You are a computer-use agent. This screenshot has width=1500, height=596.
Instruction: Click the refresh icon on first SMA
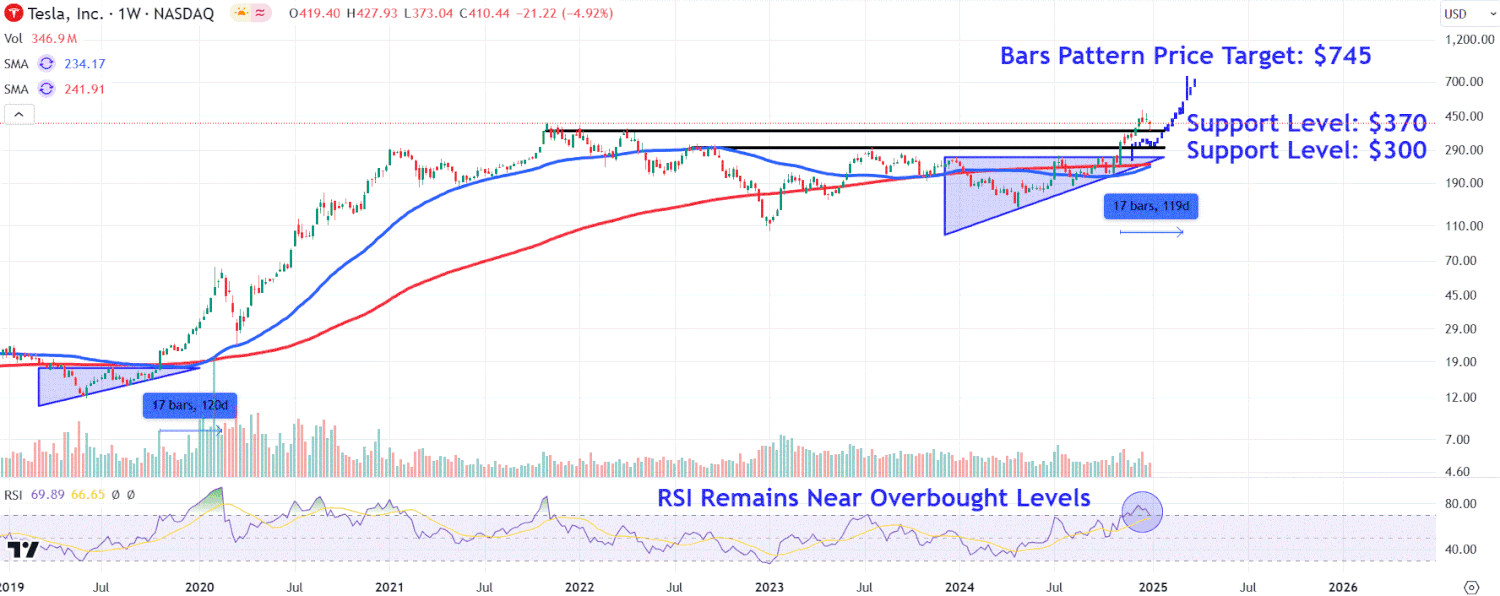click(46, 63)
